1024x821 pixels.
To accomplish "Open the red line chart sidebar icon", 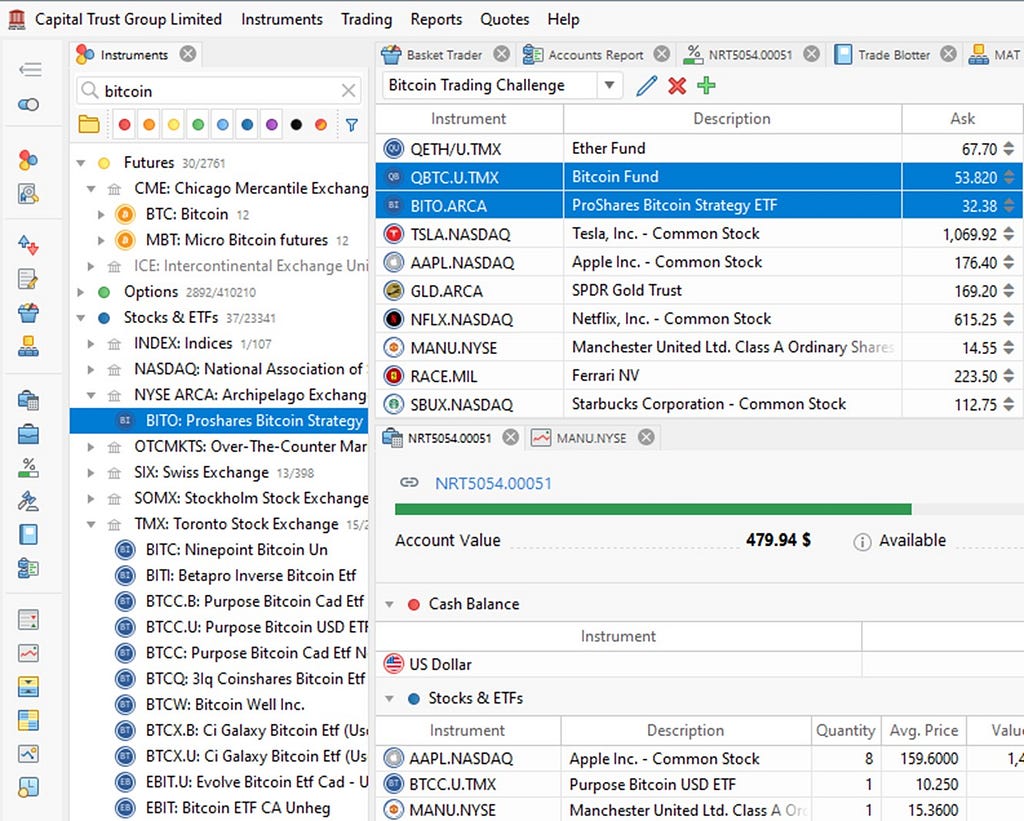I will tap(28, 652).
